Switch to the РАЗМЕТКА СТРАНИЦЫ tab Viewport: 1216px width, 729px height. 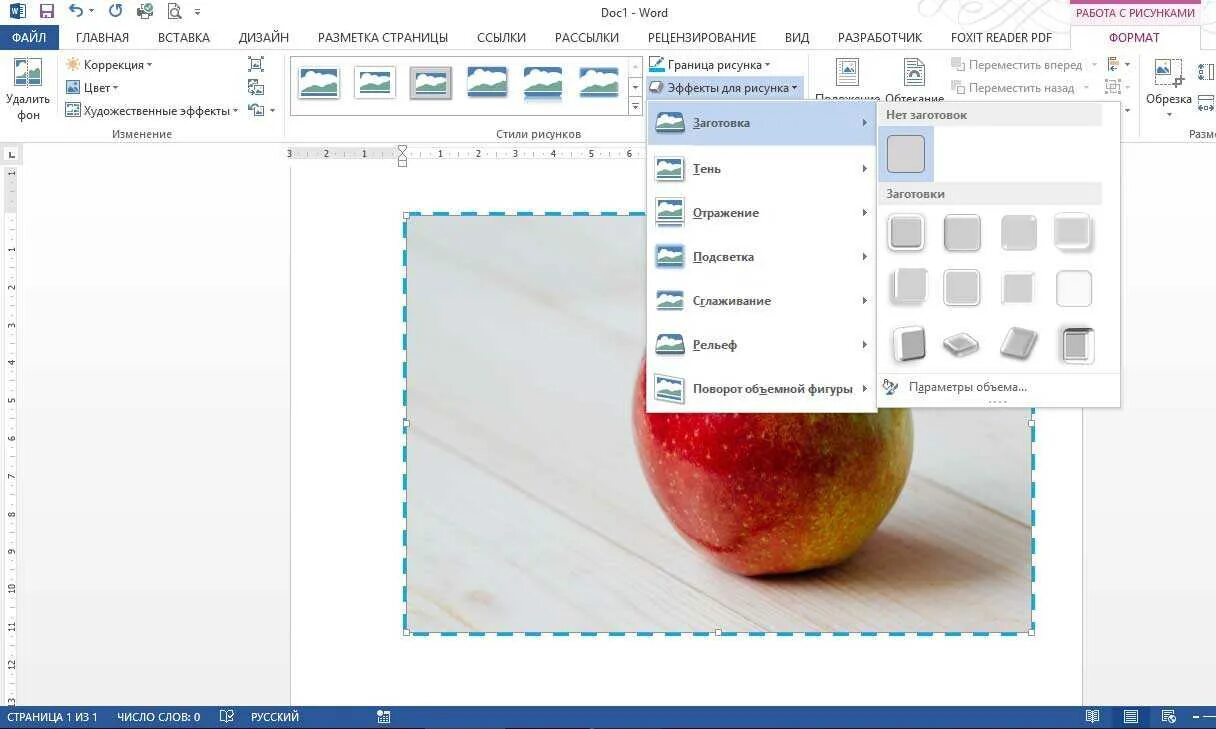tap(383, 37)
